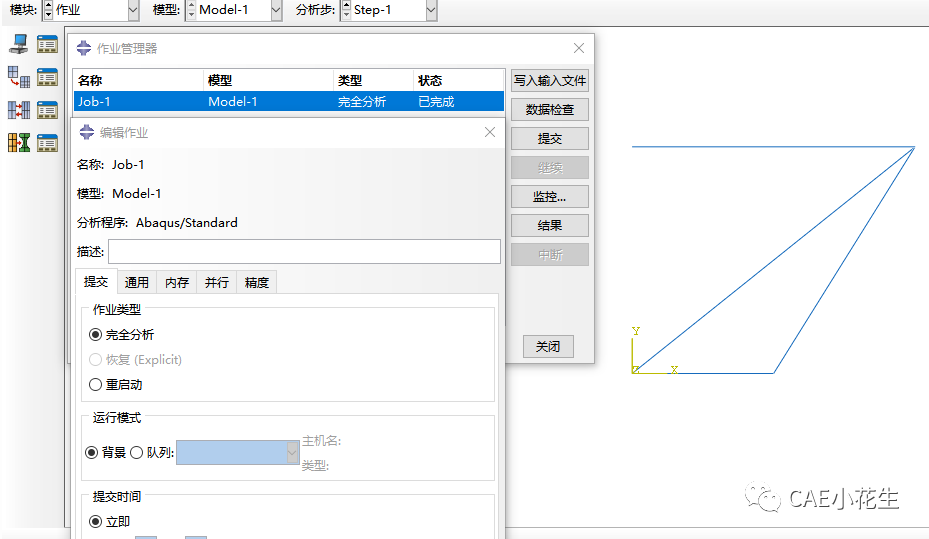Click 提交 button in job manager
The height and width of the screenshot is (539, 929).
(550, 139)
